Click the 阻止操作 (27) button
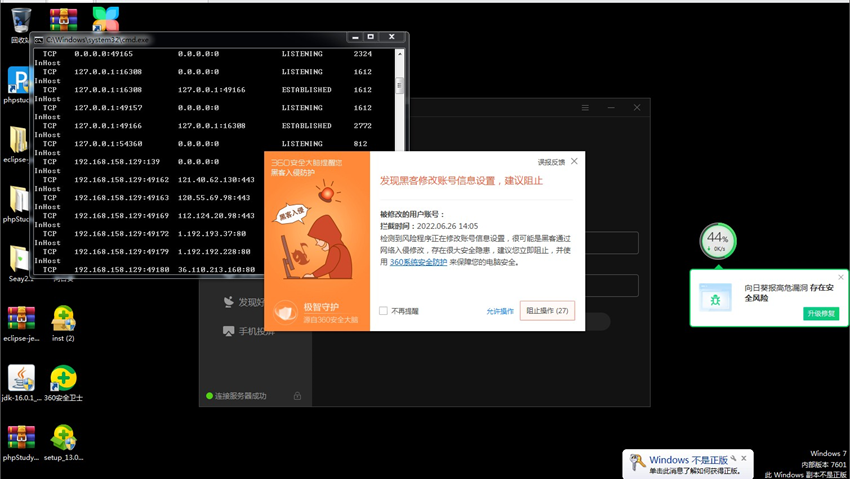The image size is (850, 479). [x=547, y=310]
